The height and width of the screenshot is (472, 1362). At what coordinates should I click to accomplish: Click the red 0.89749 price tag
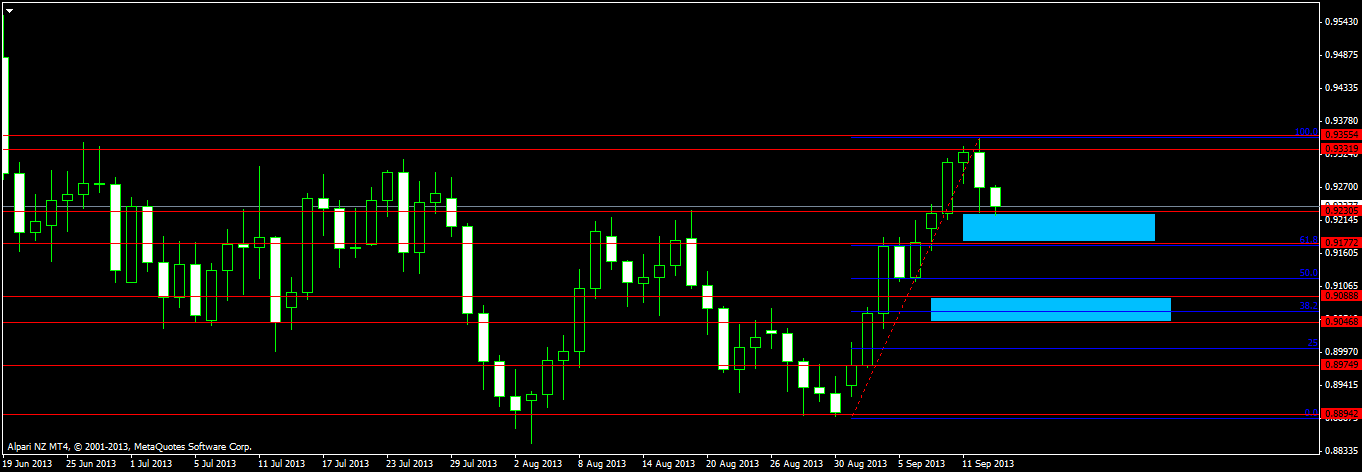[x=1340, y=365]
